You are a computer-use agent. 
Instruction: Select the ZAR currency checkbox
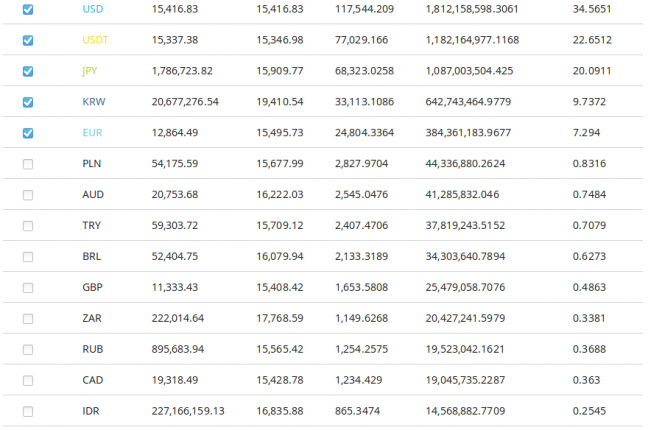pyautogui.click(x=28, y=319)
